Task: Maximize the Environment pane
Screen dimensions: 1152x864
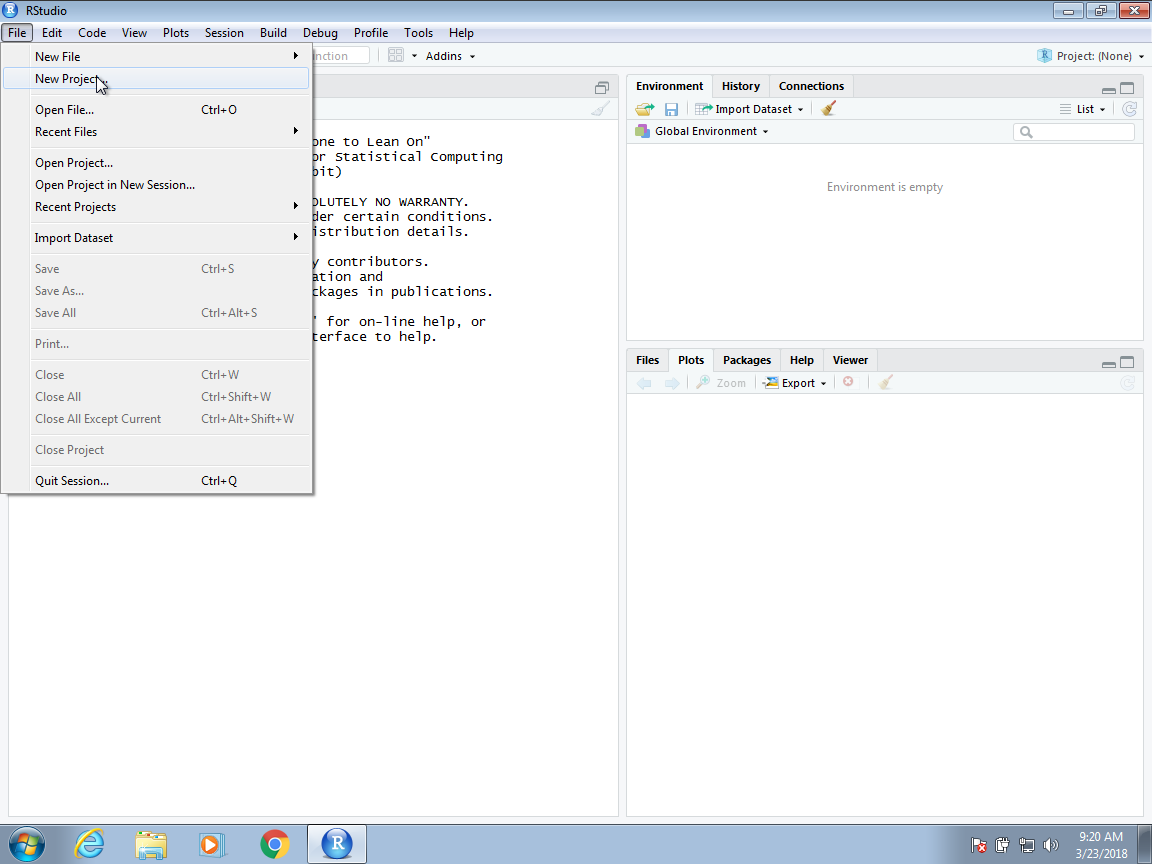Action: (x=1127, y=88)
